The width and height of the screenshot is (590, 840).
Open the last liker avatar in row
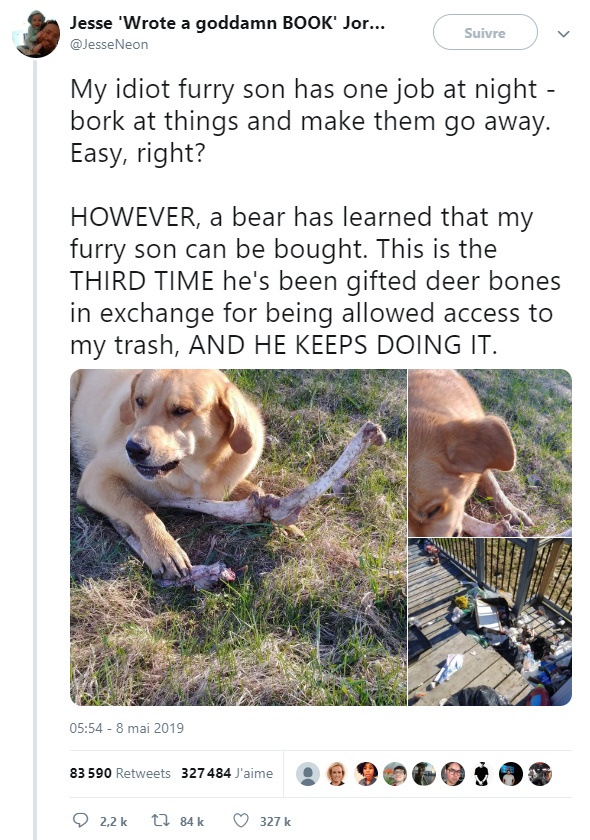(540, 774)
